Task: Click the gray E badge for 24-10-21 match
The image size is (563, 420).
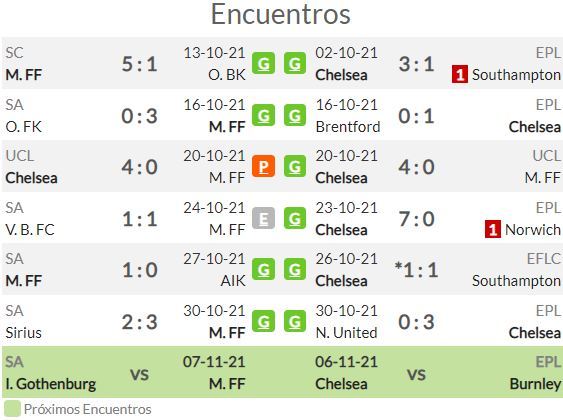Action: point(263,218)
